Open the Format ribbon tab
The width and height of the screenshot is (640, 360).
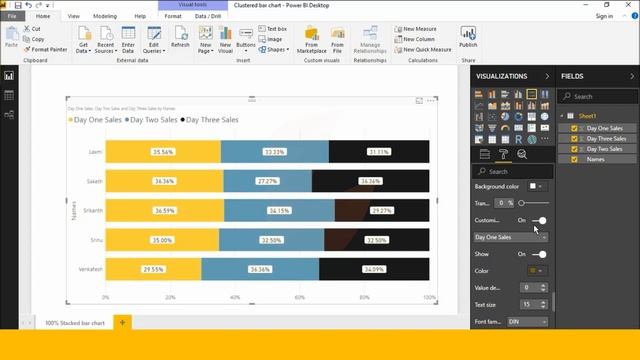pyautogui.click(x=173, y=16)
